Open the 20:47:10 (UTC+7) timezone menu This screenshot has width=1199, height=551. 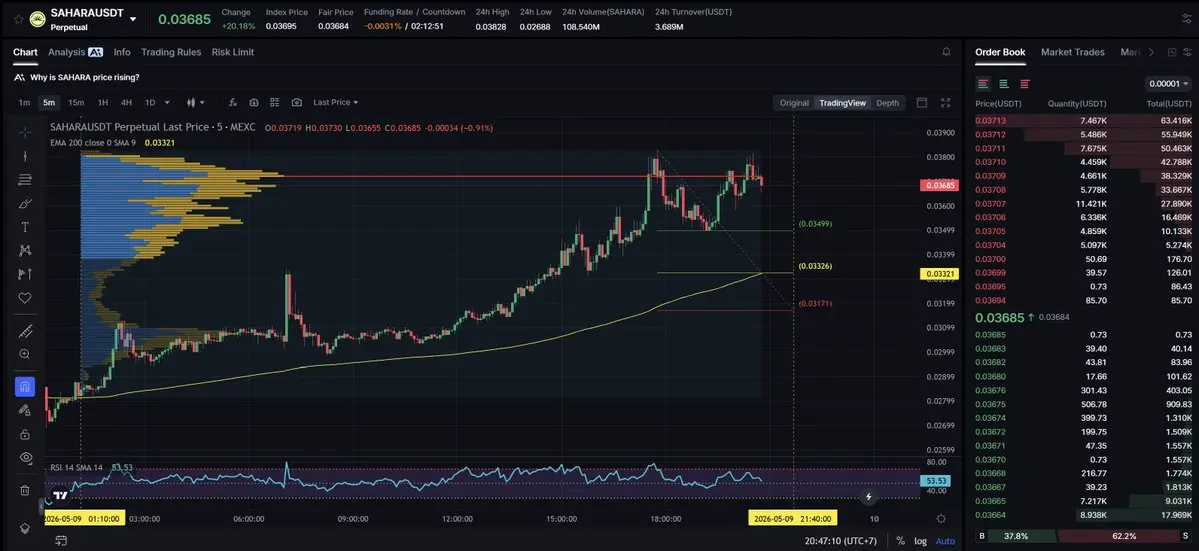pyautogui.click(x=840, y=541)
